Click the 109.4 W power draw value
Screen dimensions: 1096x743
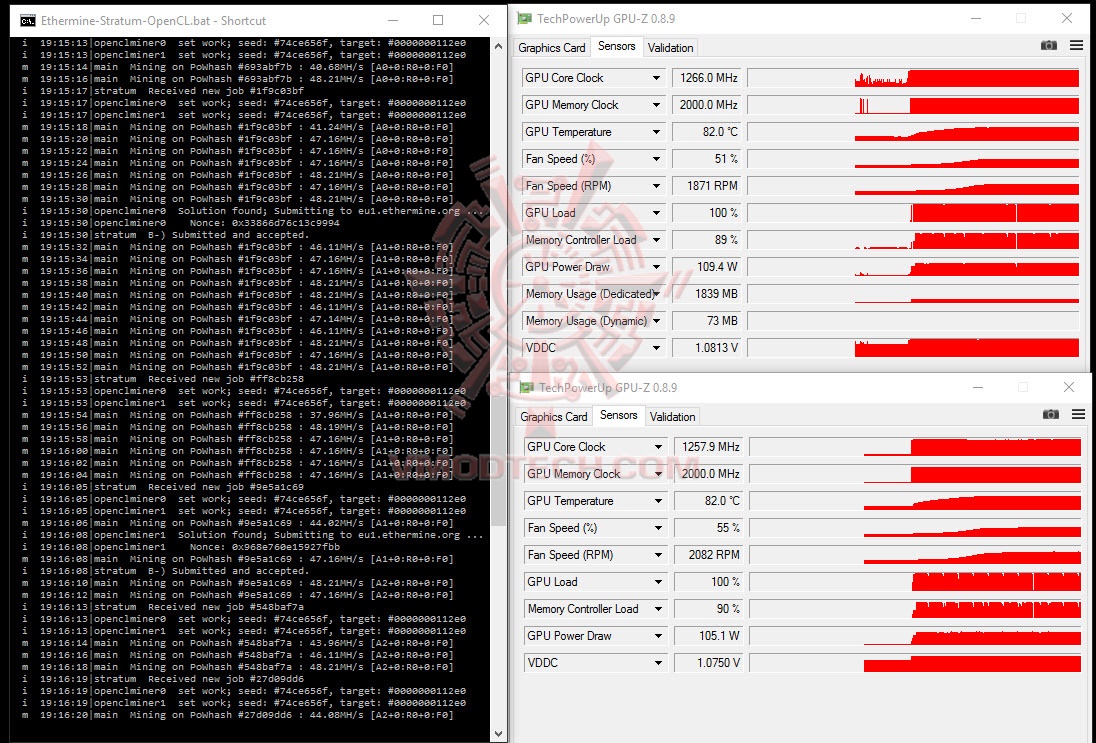click(706, 267)
